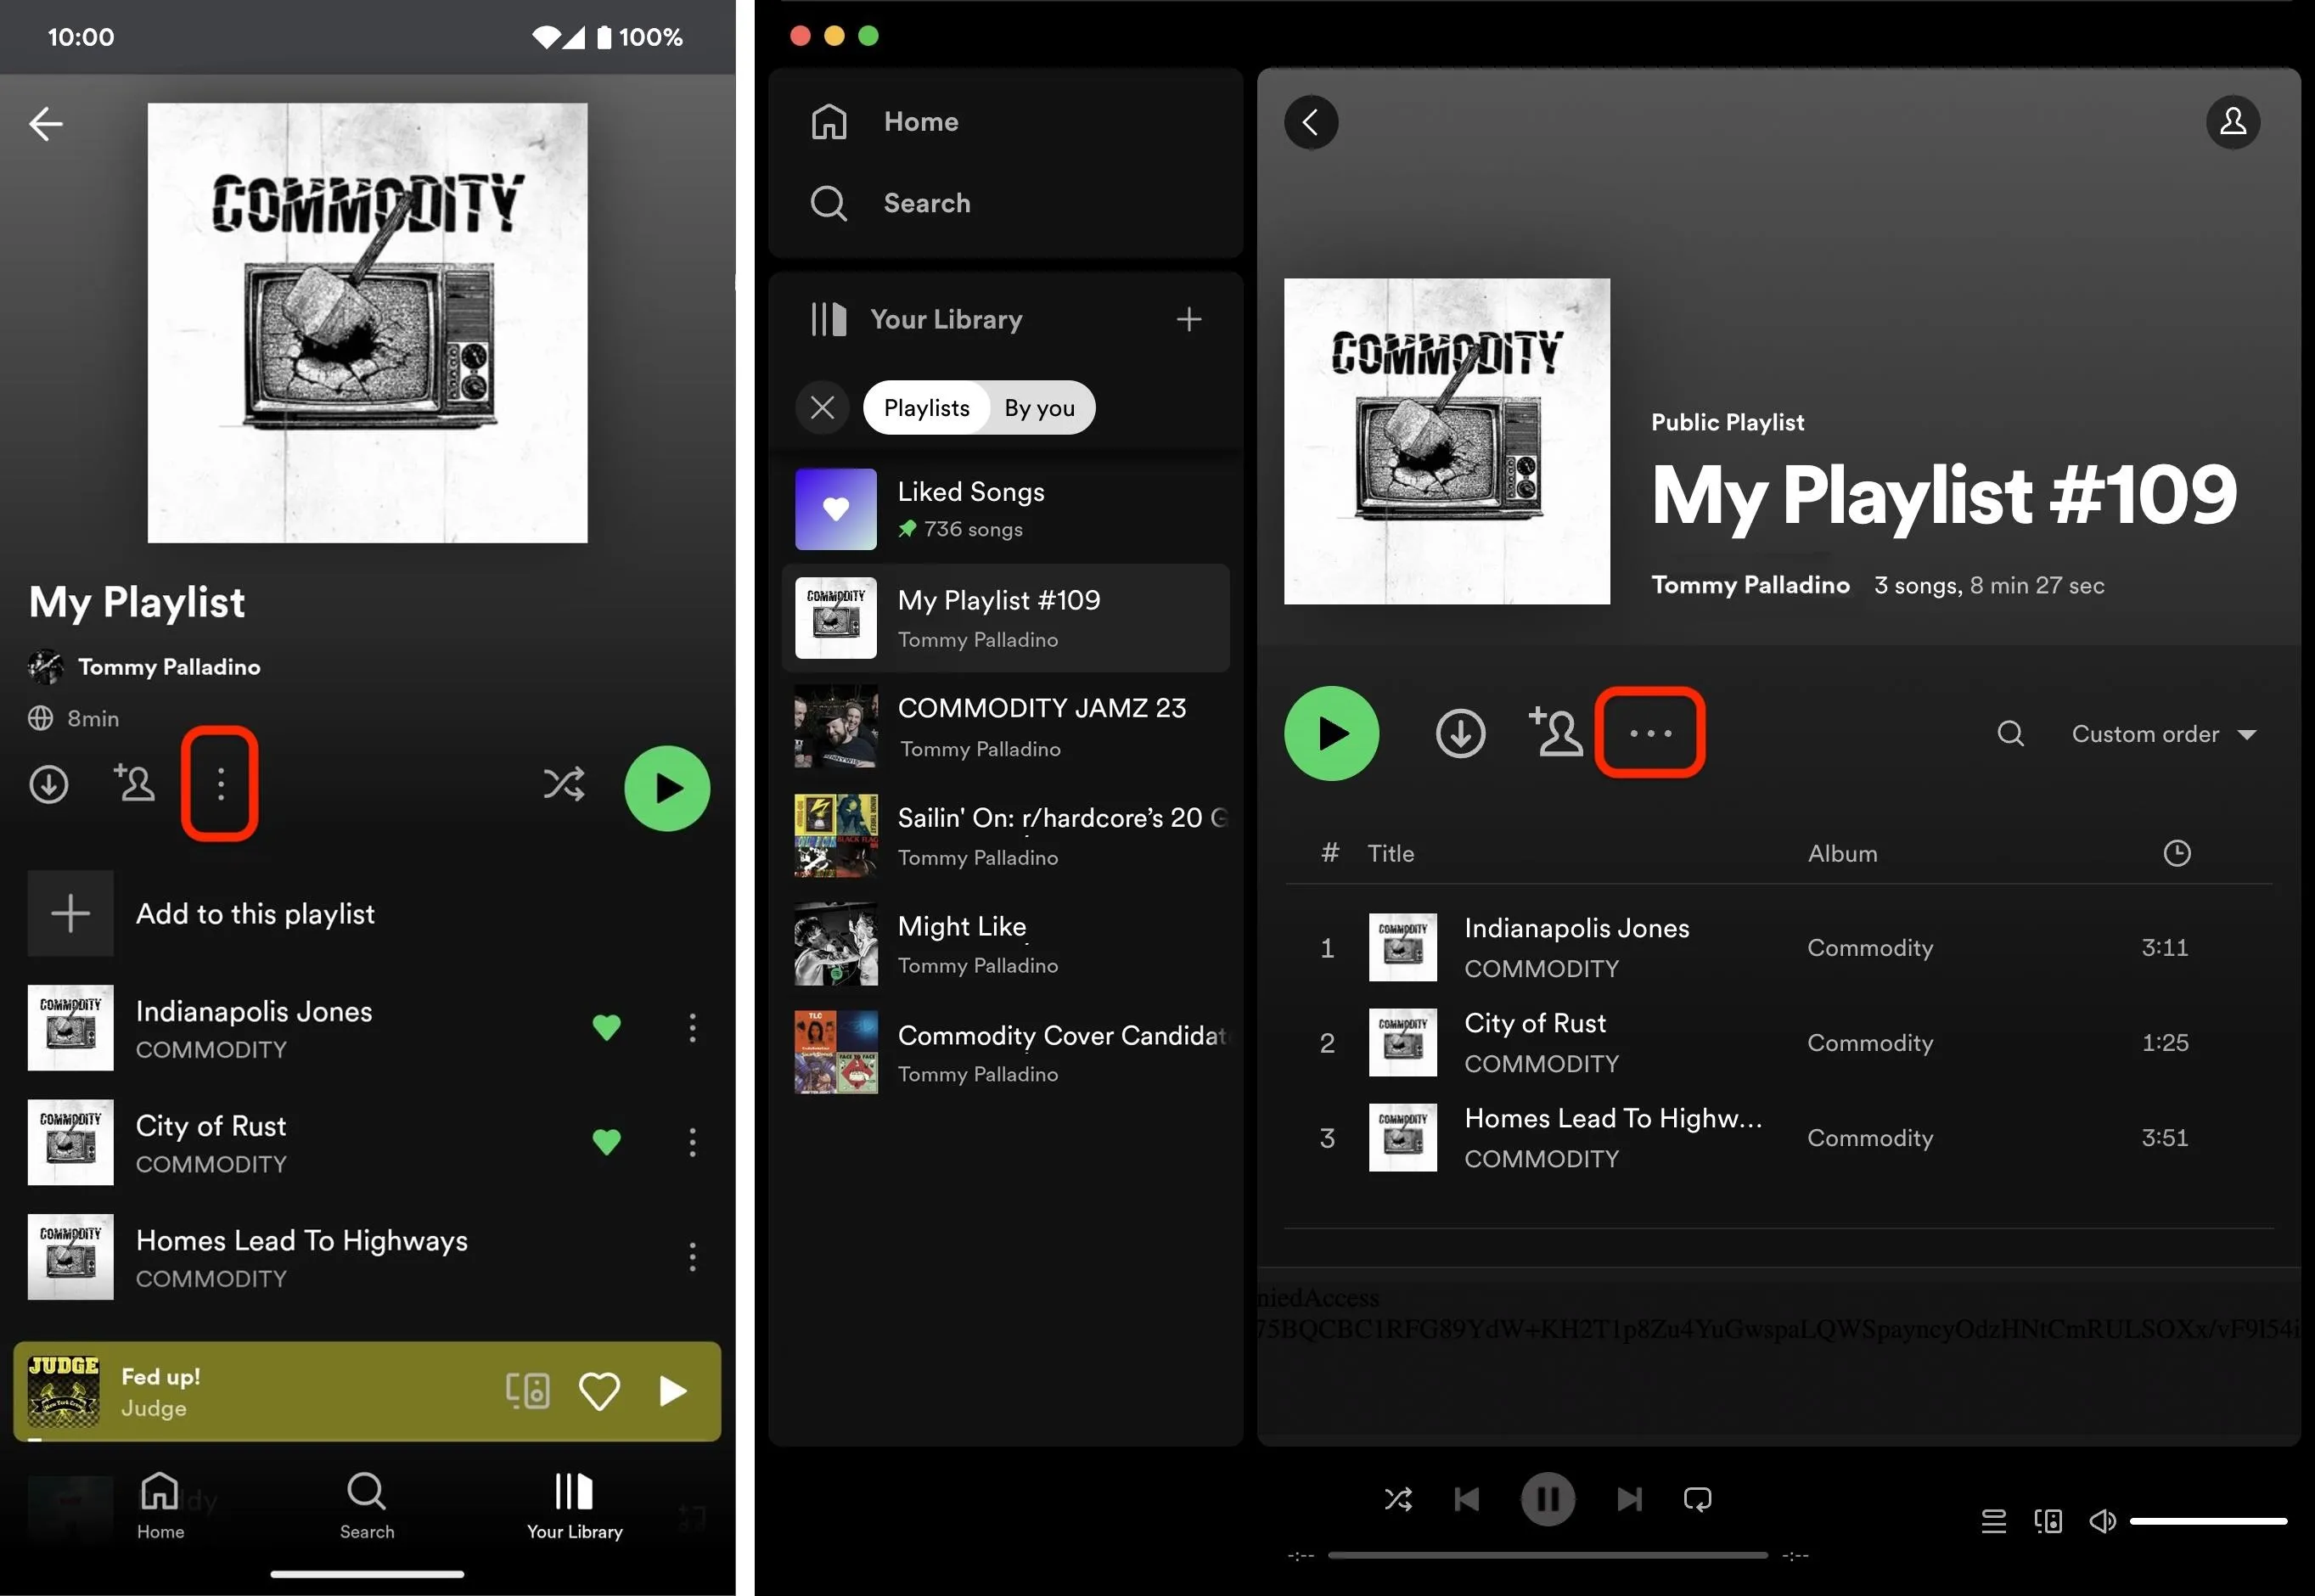Search within desktop playlist
The image size is (2315, 1596).
point(2010,734)
